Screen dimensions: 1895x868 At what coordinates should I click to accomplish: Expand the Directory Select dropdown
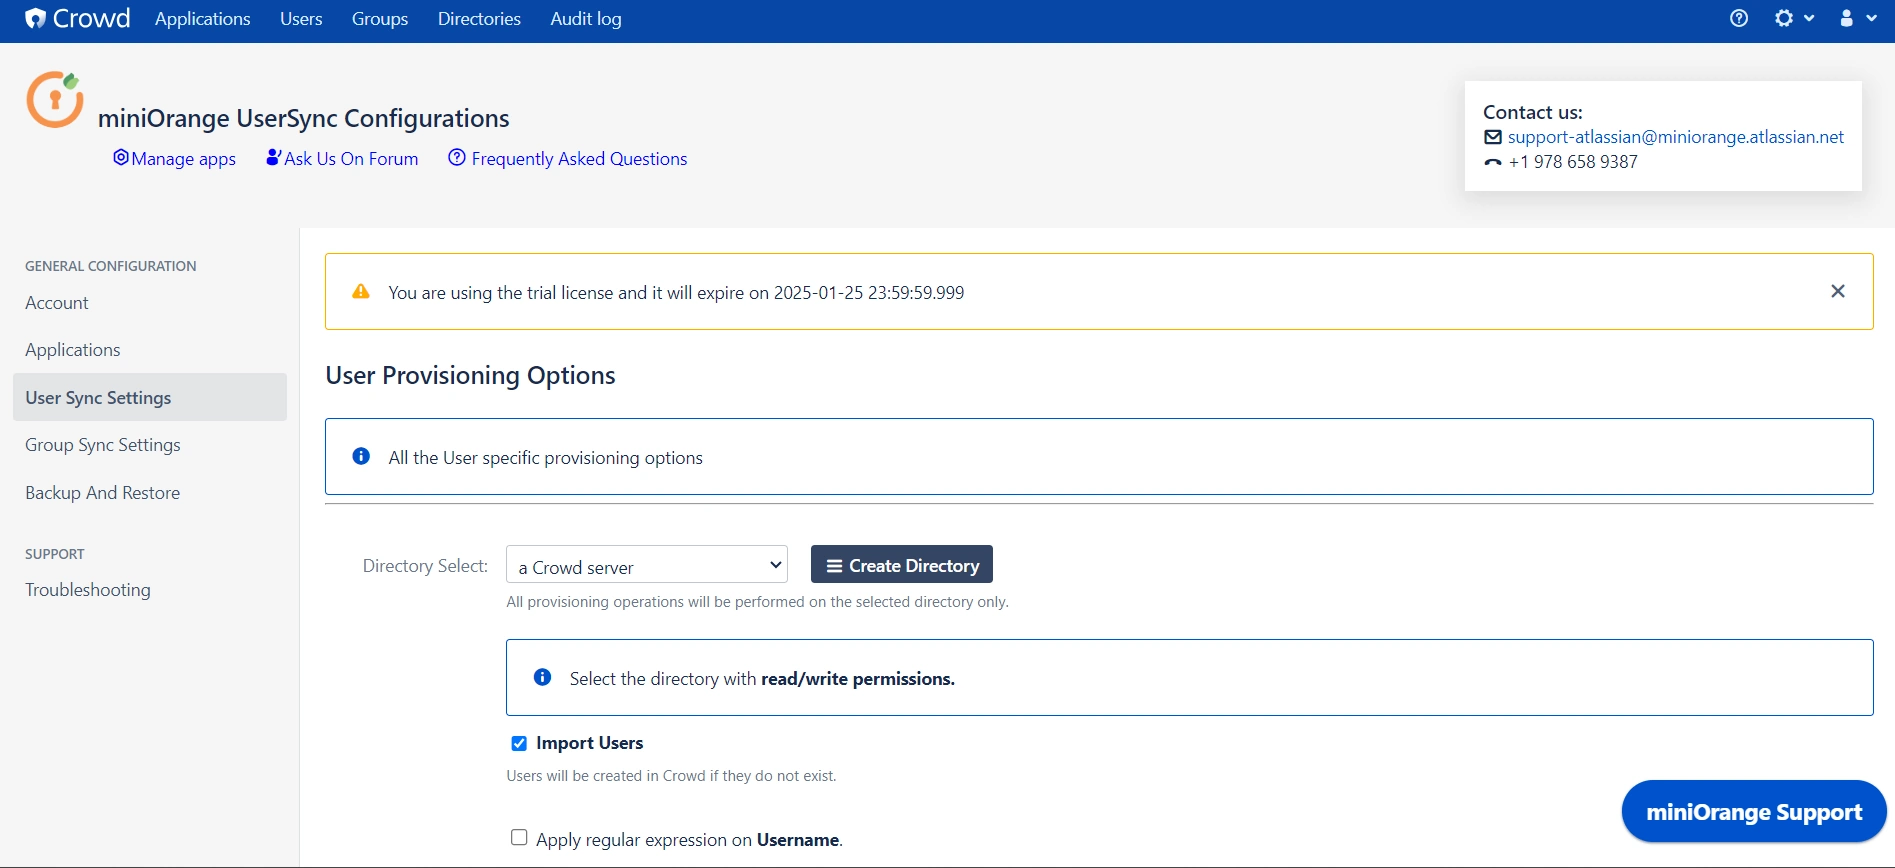(646, 565)
